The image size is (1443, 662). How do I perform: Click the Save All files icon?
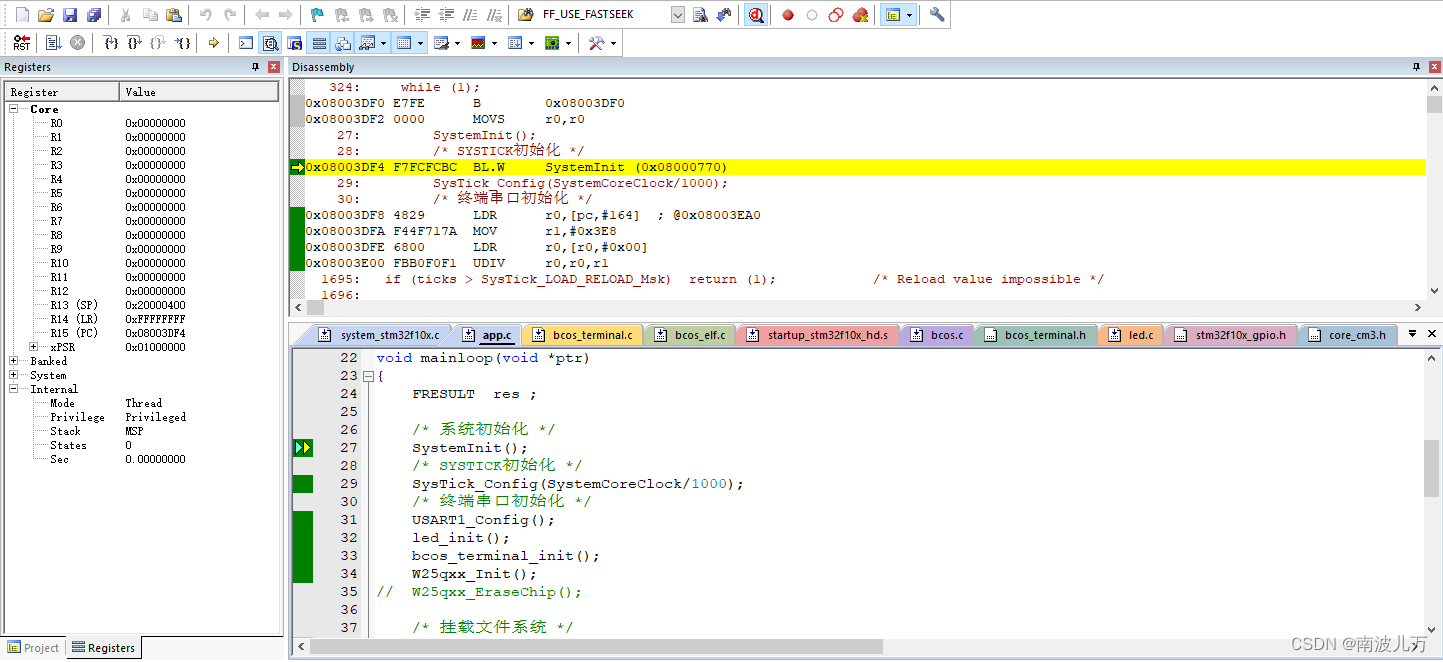tap(93, 15)
